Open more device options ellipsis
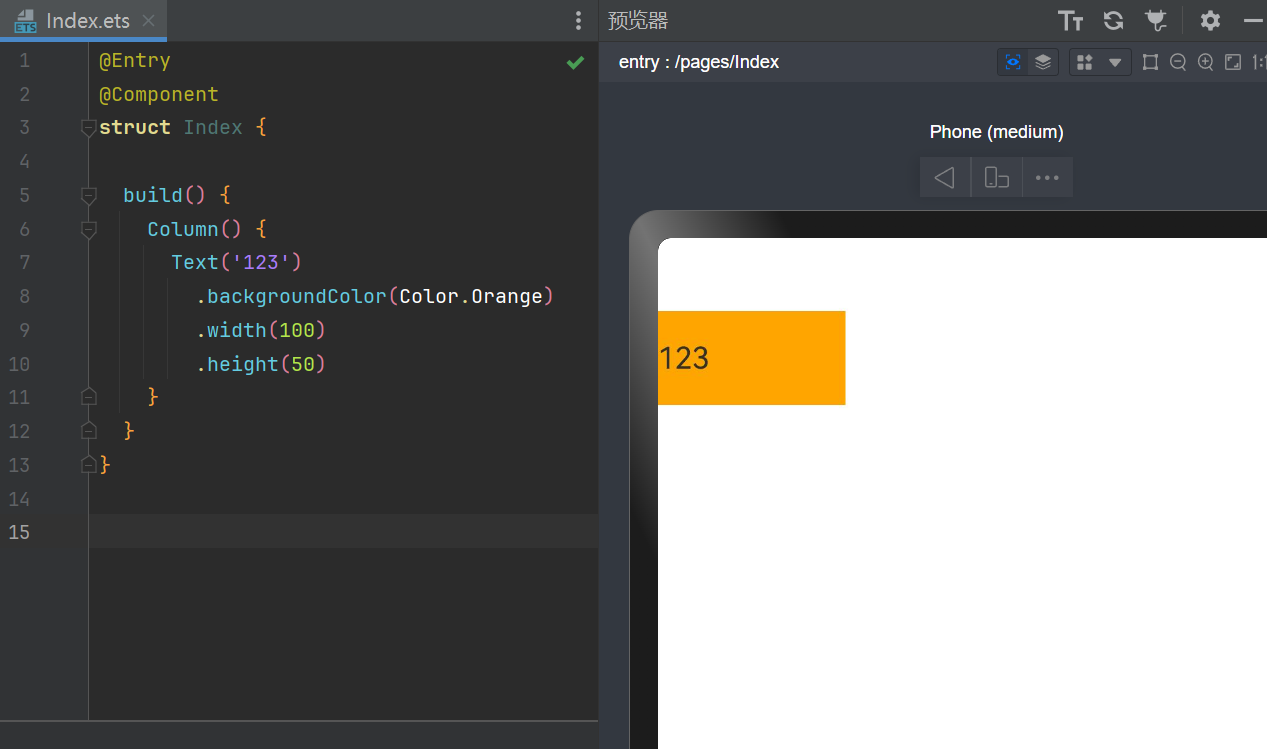 1047,178
